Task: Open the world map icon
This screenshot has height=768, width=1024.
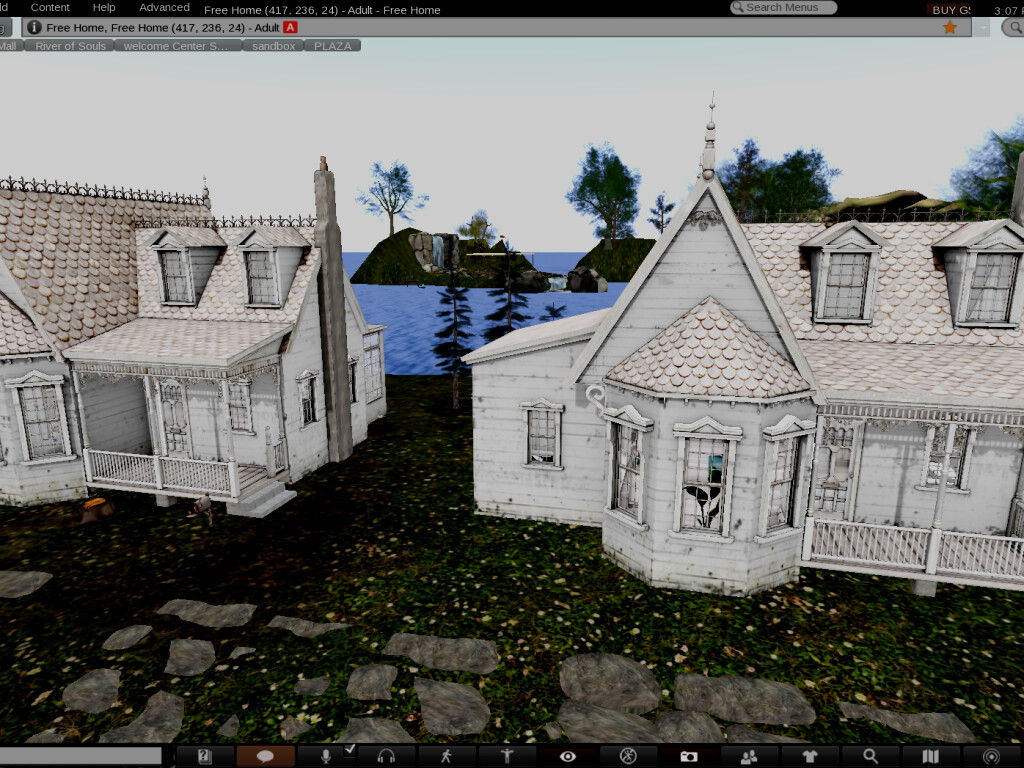Action: point(931,756)
